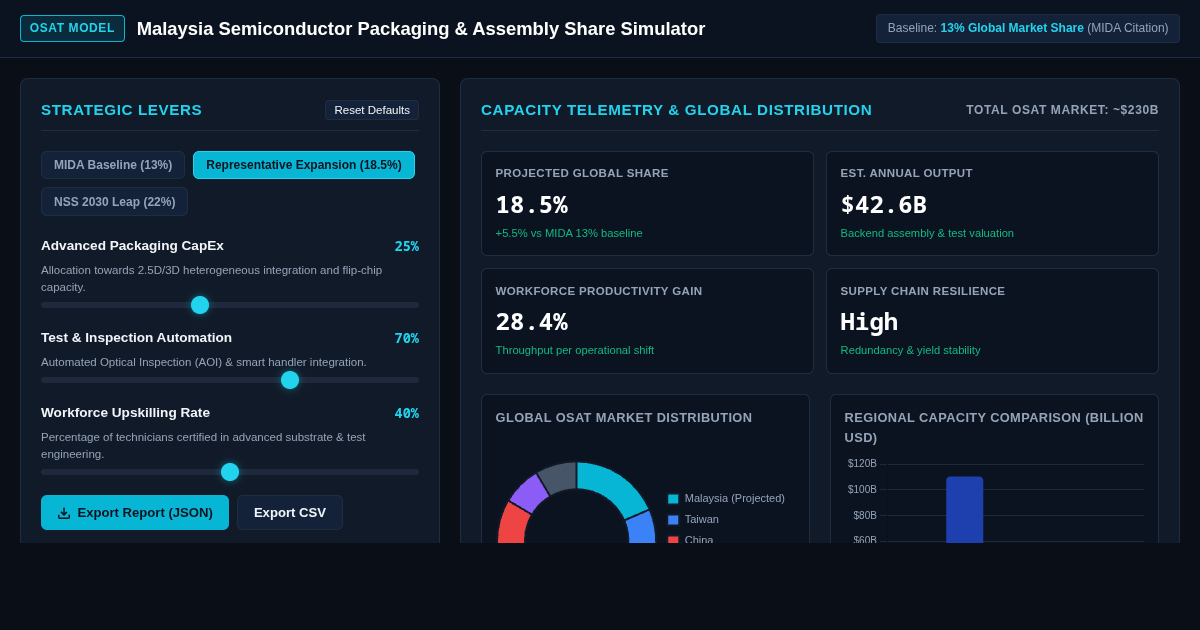
Task: Click the Capacity Telemetry & Global Distribution heading
Action: point(676,110)
